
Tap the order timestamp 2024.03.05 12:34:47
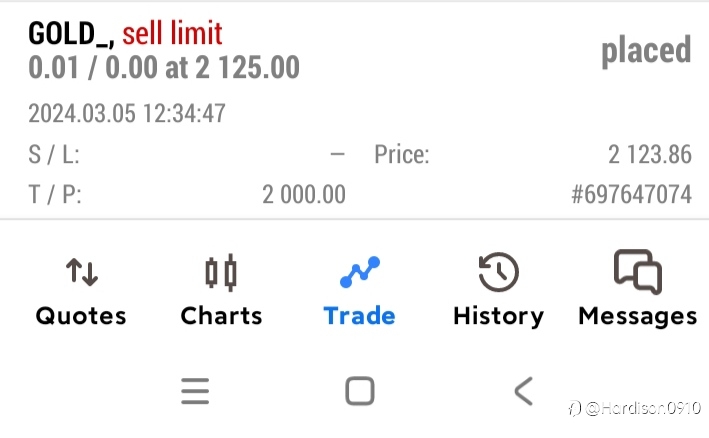tap(127, 113)
